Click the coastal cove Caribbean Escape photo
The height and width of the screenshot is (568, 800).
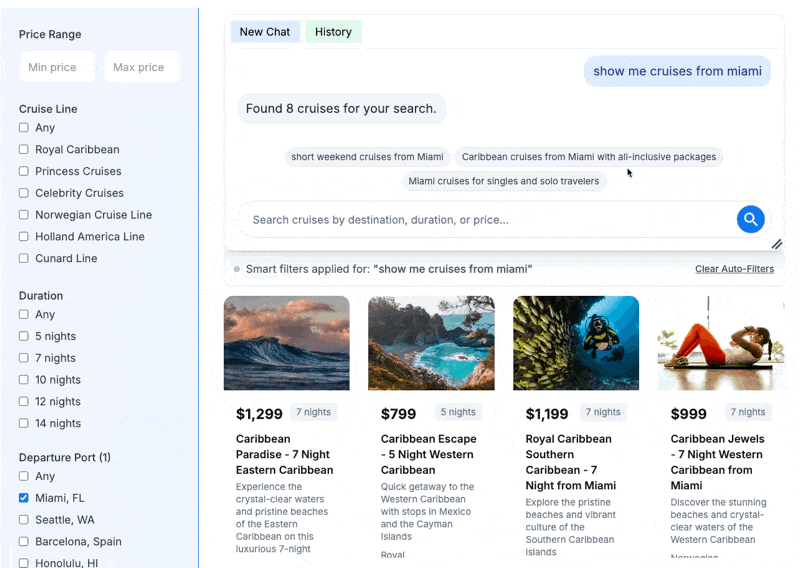pyautogui.click(x=431, y=343)
